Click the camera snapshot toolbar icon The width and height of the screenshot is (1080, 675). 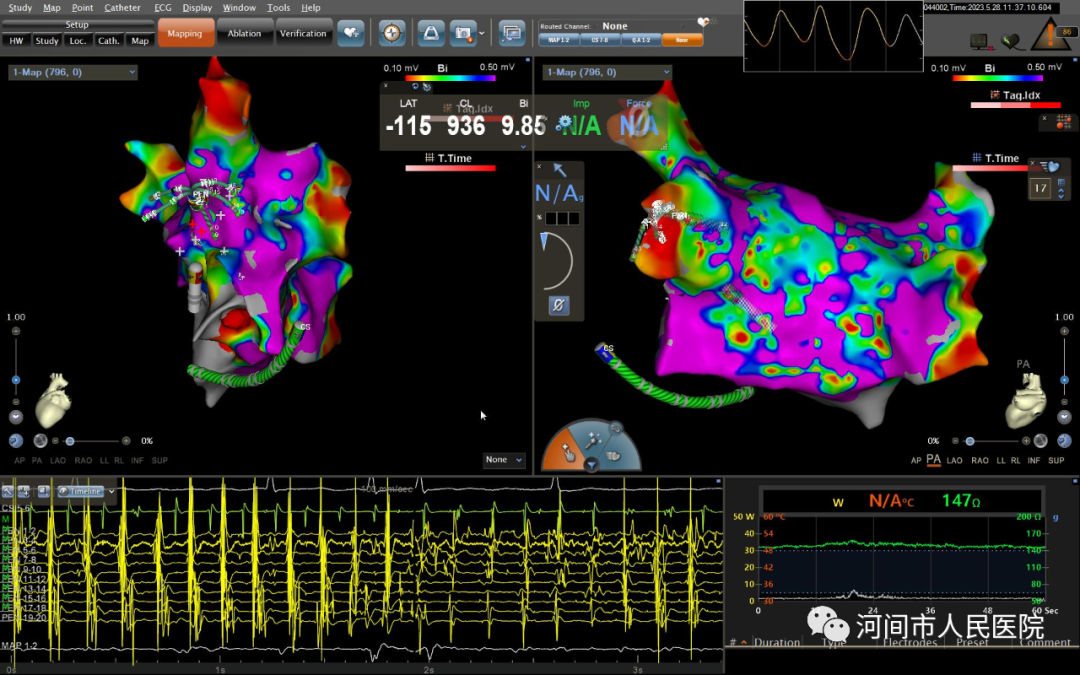point(462,33)
